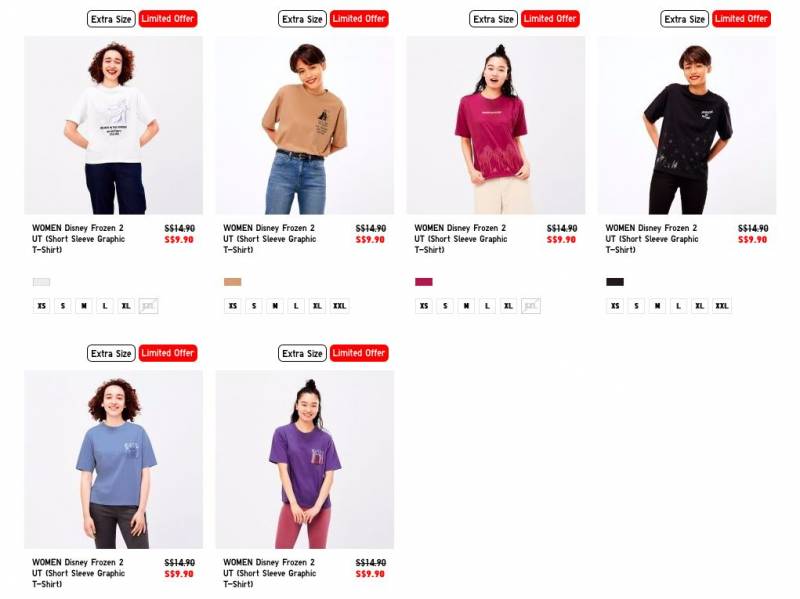Pick size M for the magenta T-shirt

466,306
